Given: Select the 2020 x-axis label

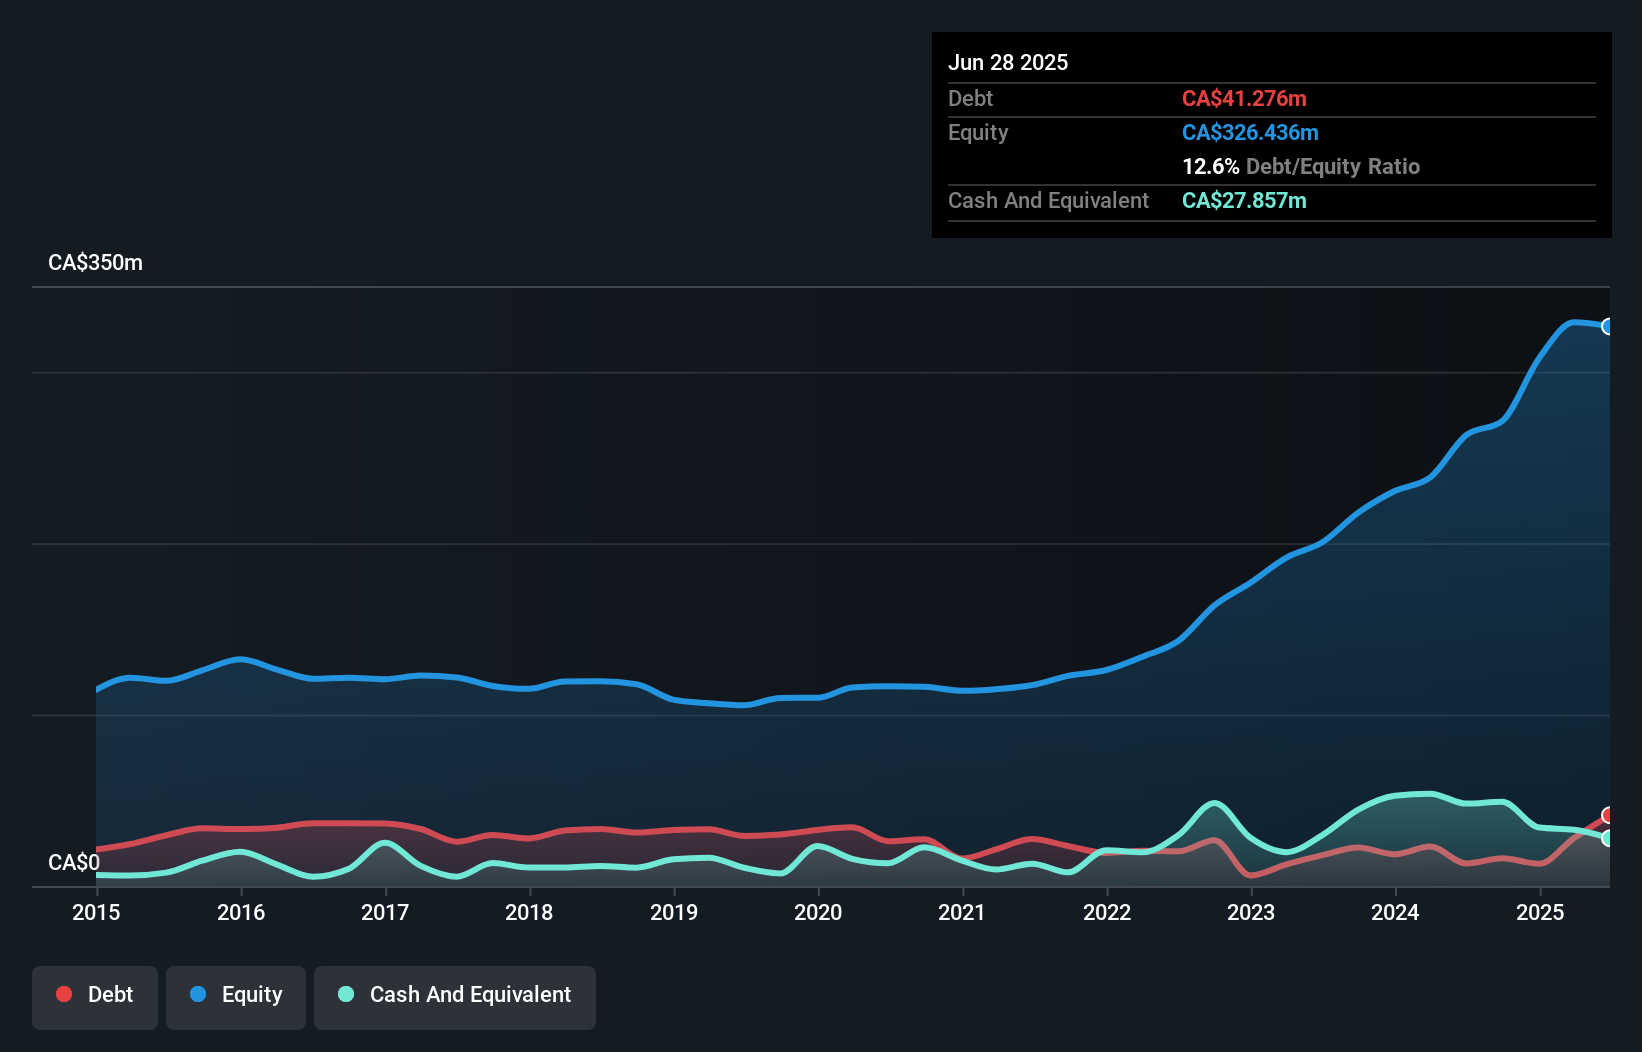Looking at the screenshot, I should click(x=818, y=912).
